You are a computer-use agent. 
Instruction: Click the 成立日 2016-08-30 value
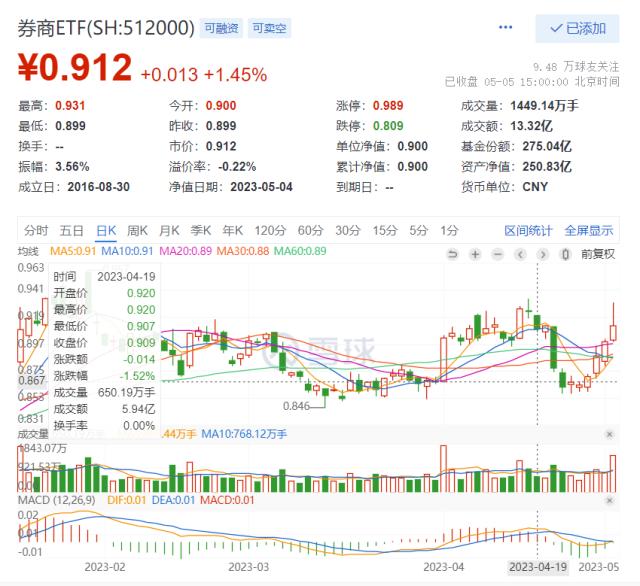(x=98, y=187)
